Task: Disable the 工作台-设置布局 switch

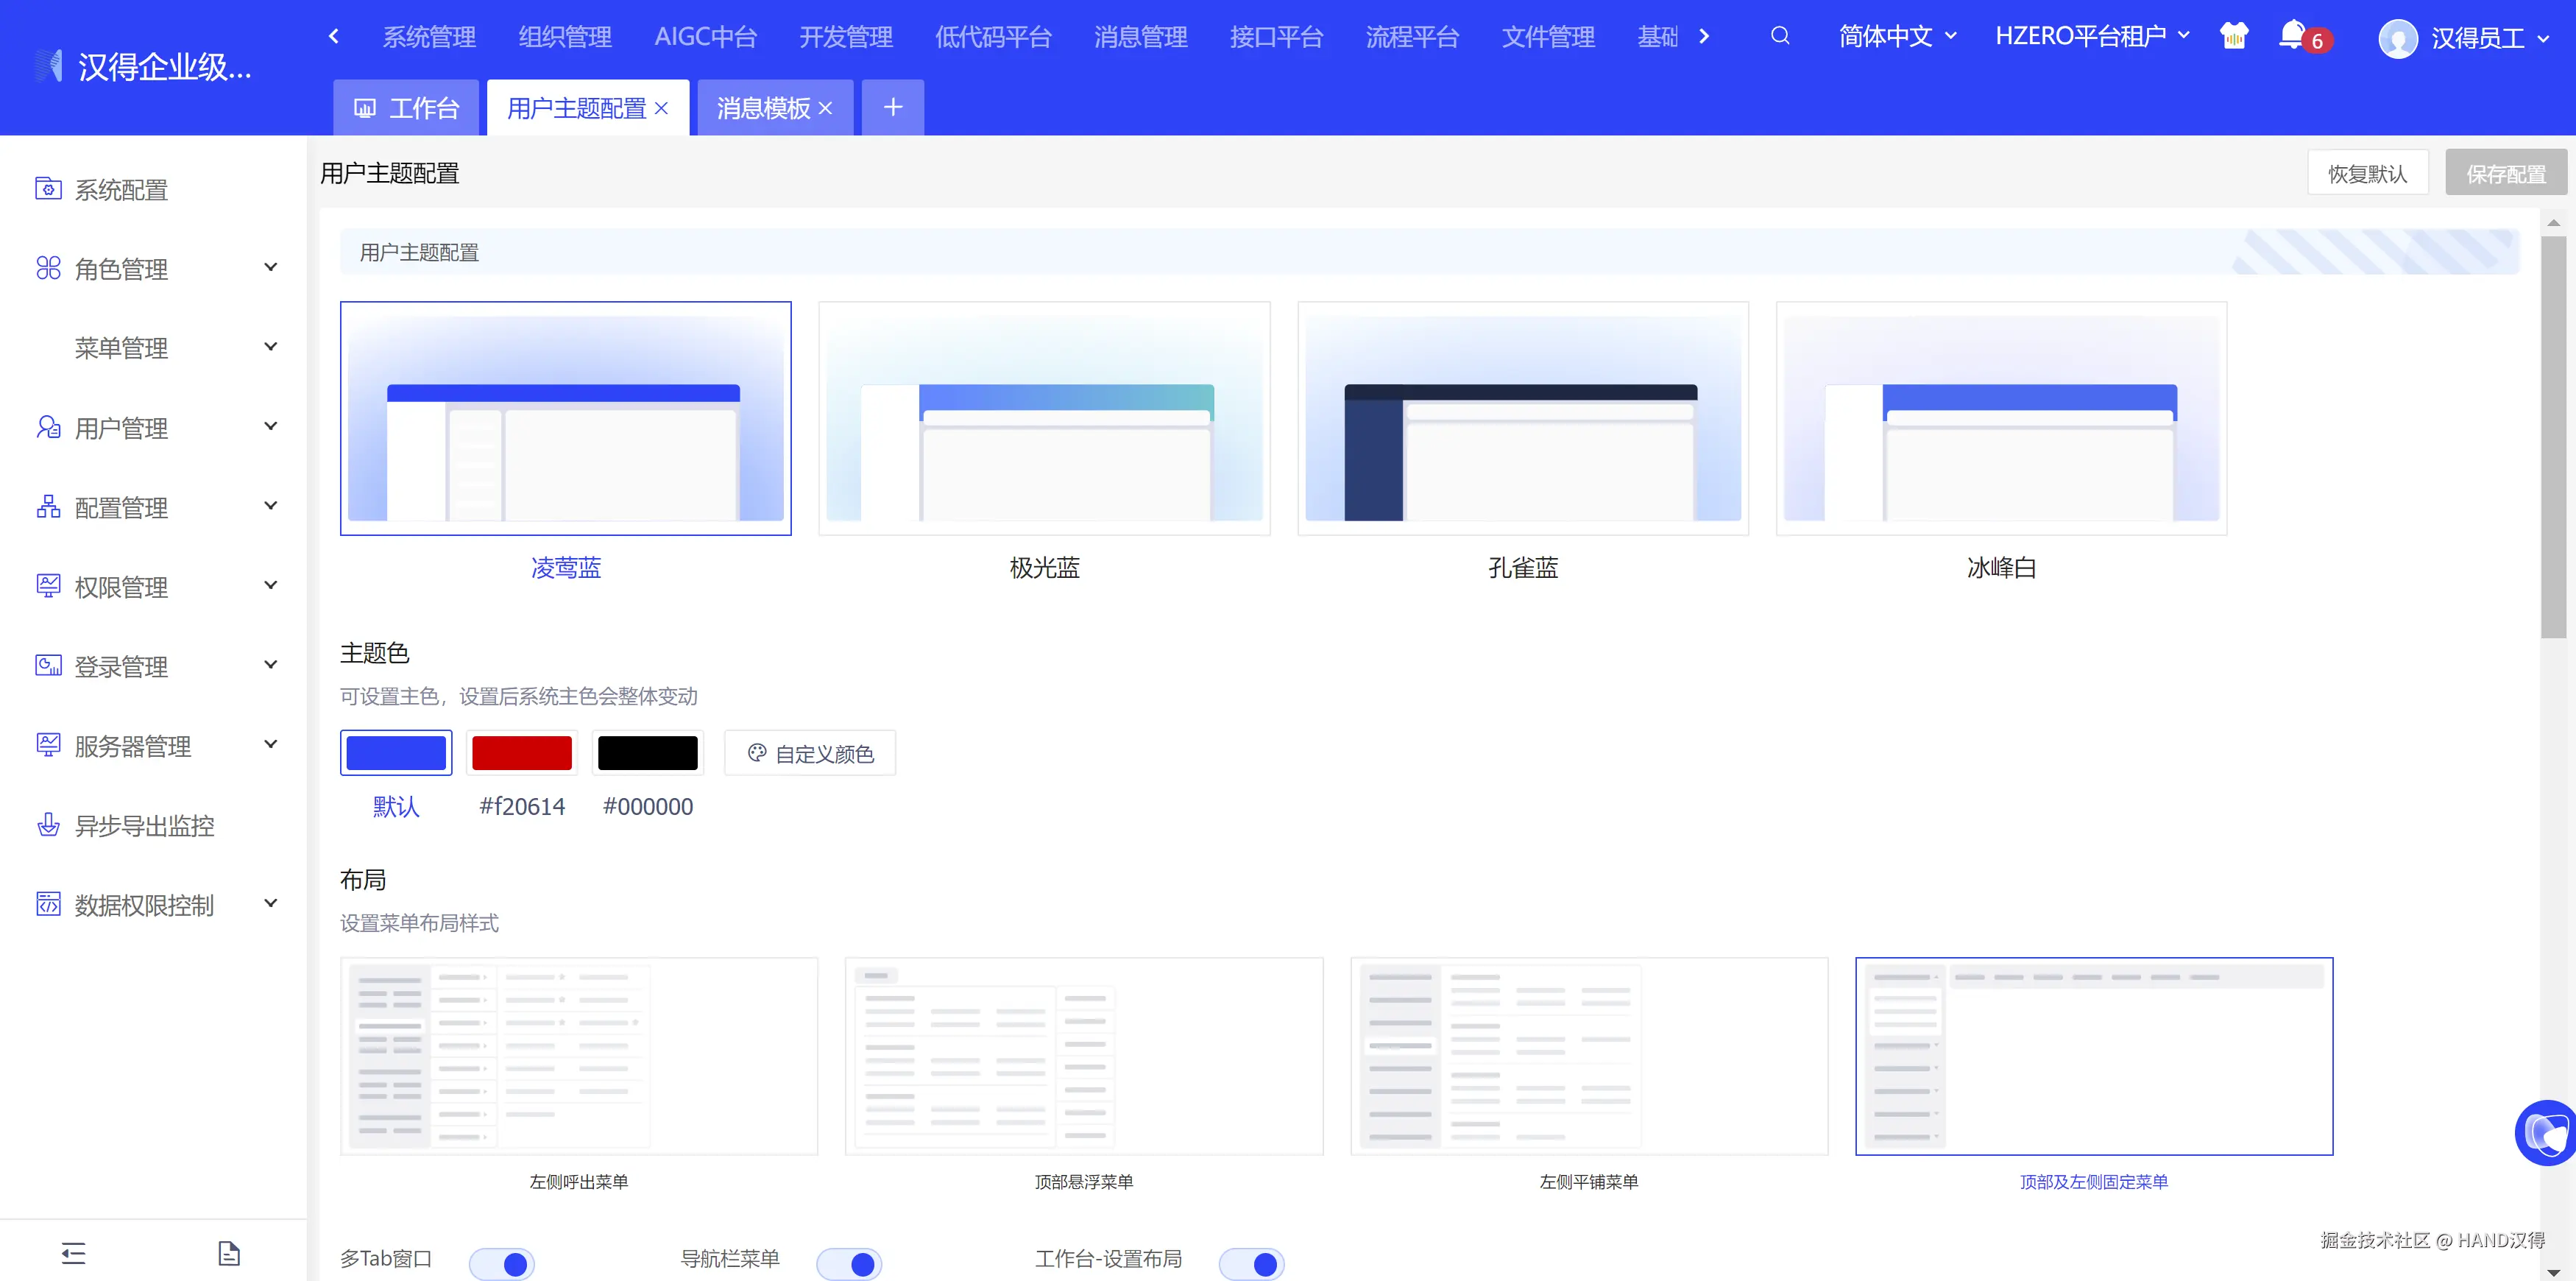Action: (1251, 1263)
